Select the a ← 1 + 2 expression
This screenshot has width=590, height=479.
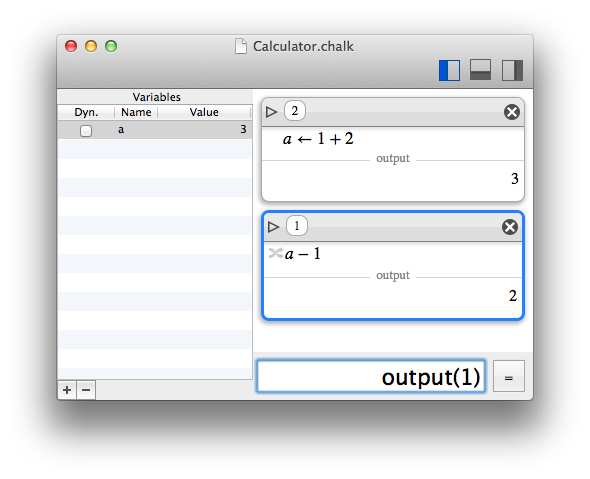click(318, 139)
